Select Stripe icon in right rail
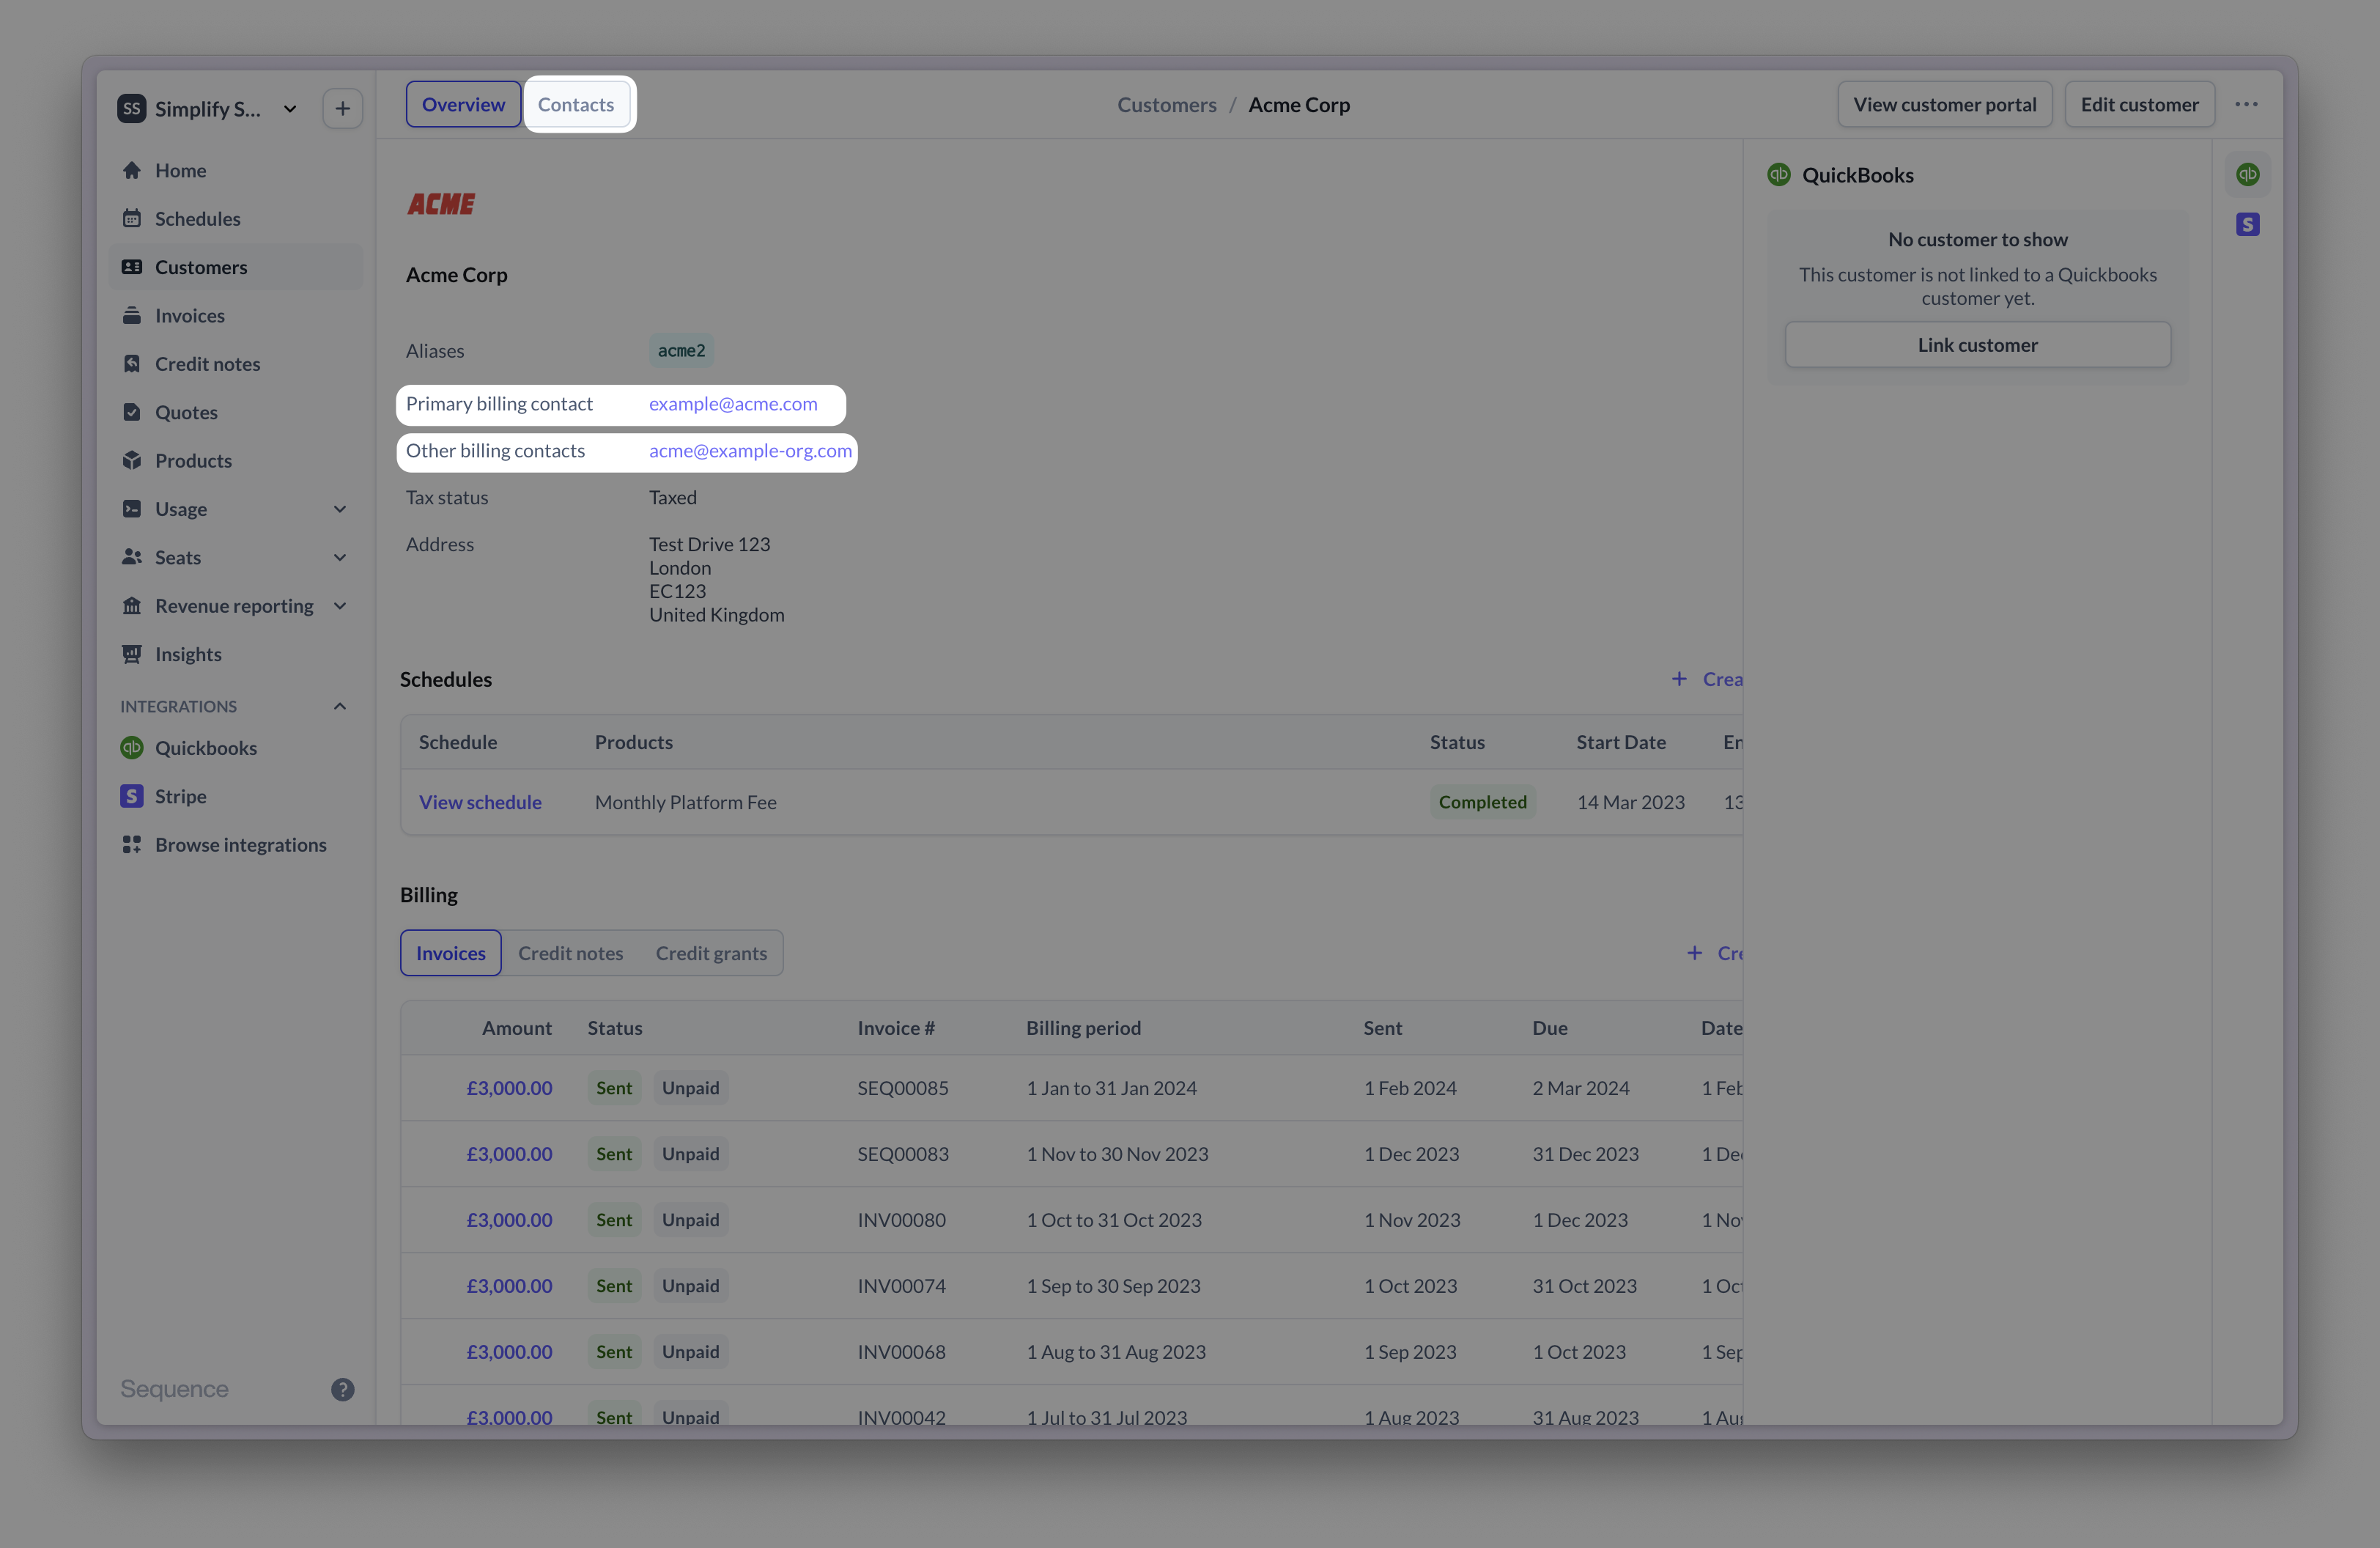Screen dimensions: 2380x1548 click(x=2247, y=224)
